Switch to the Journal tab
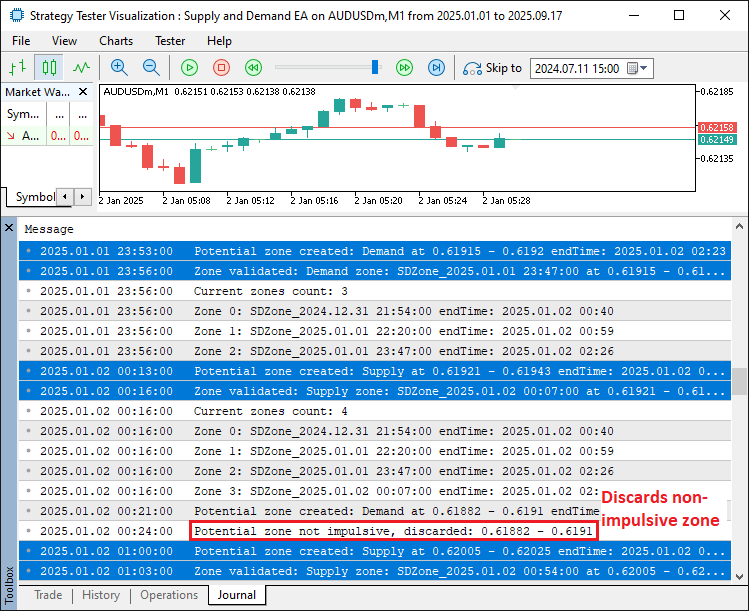 237,595
